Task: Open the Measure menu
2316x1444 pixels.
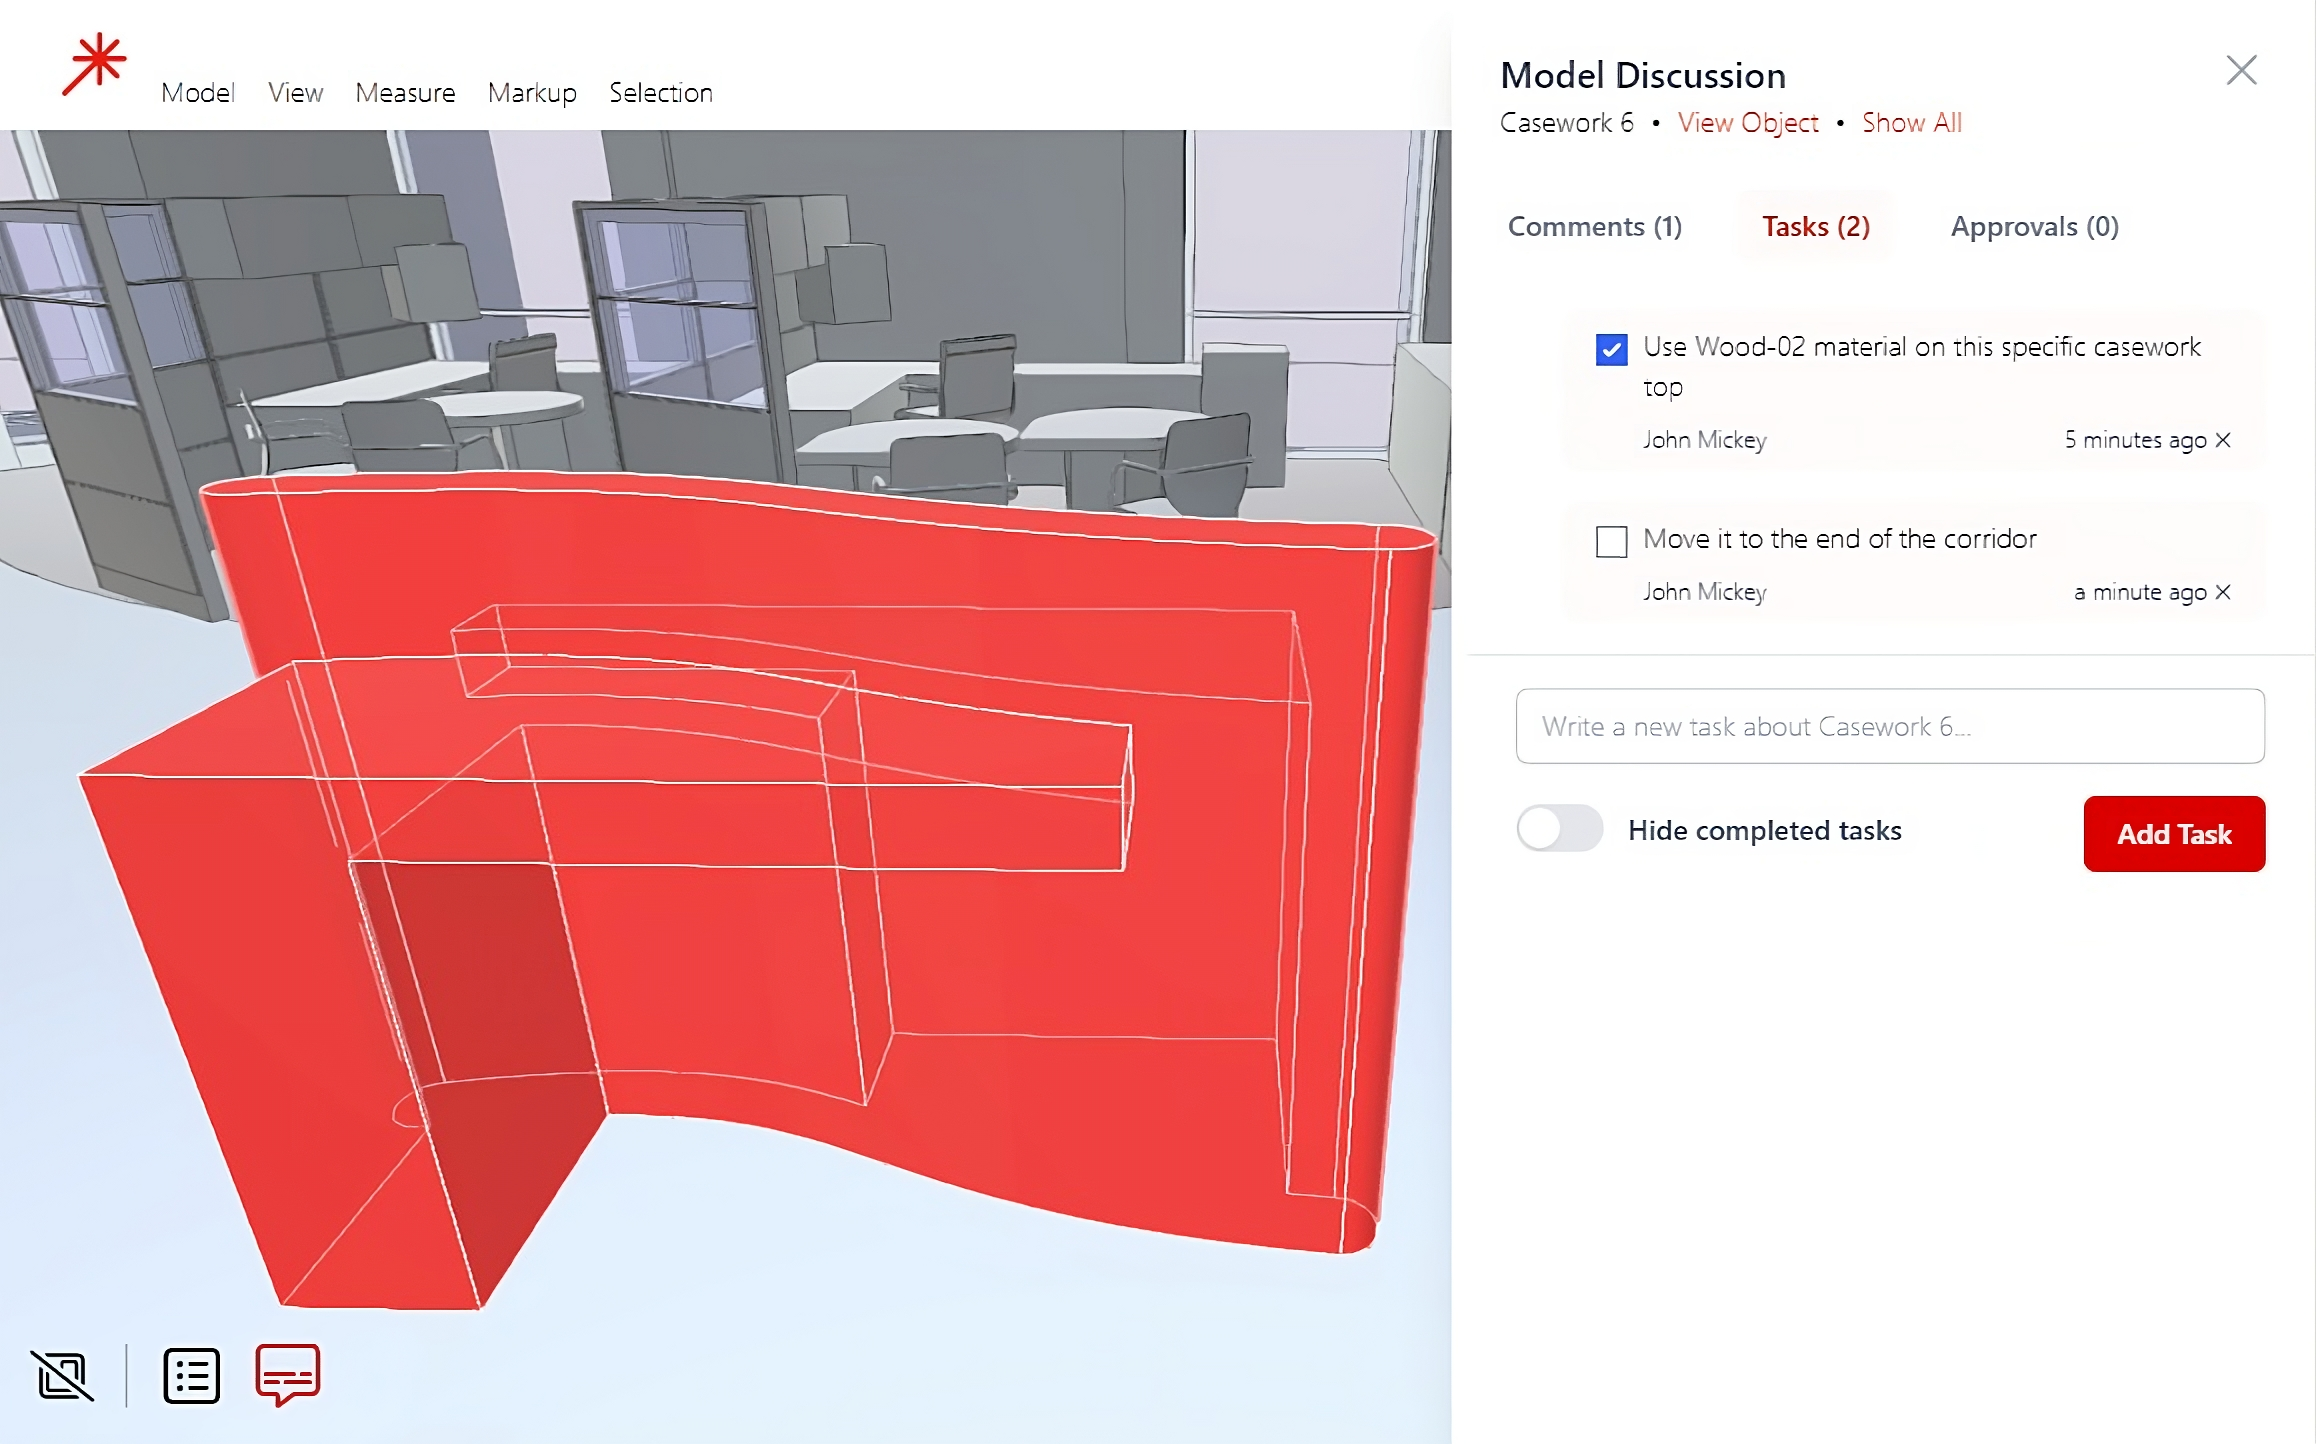Action: (x=405, y=93)
